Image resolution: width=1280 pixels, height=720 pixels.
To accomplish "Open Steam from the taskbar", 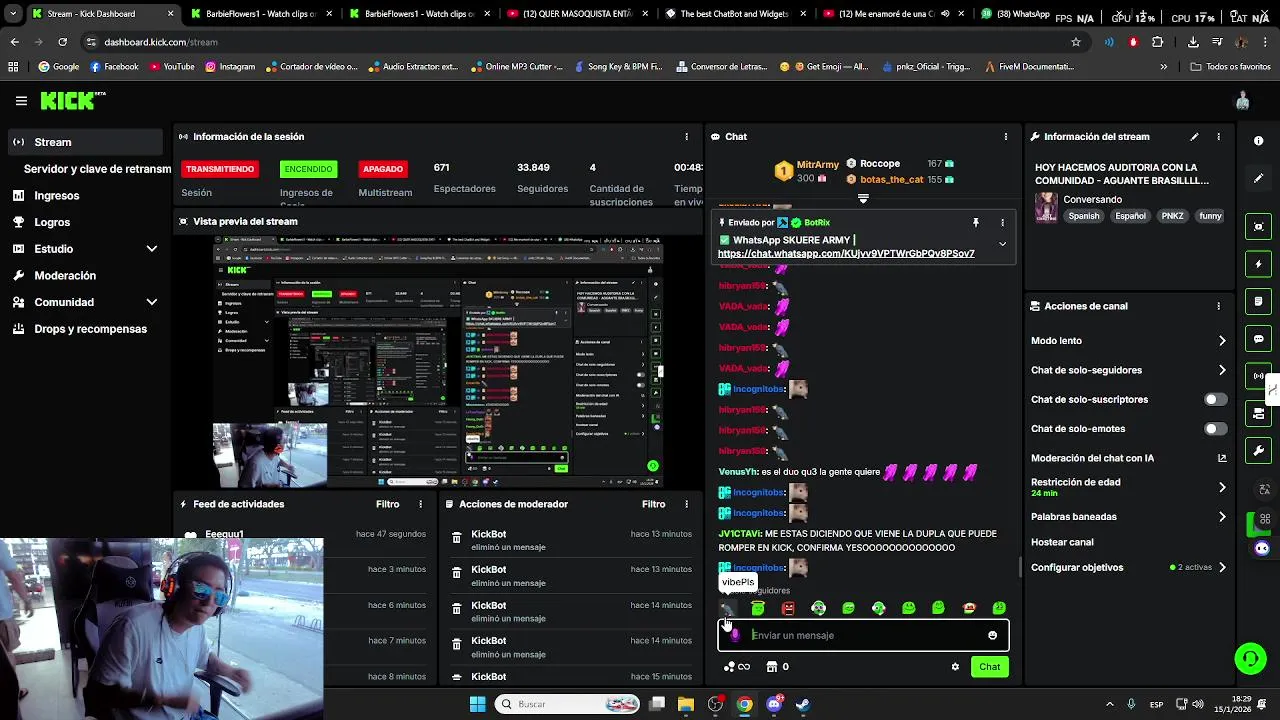I will pos(803,704).
